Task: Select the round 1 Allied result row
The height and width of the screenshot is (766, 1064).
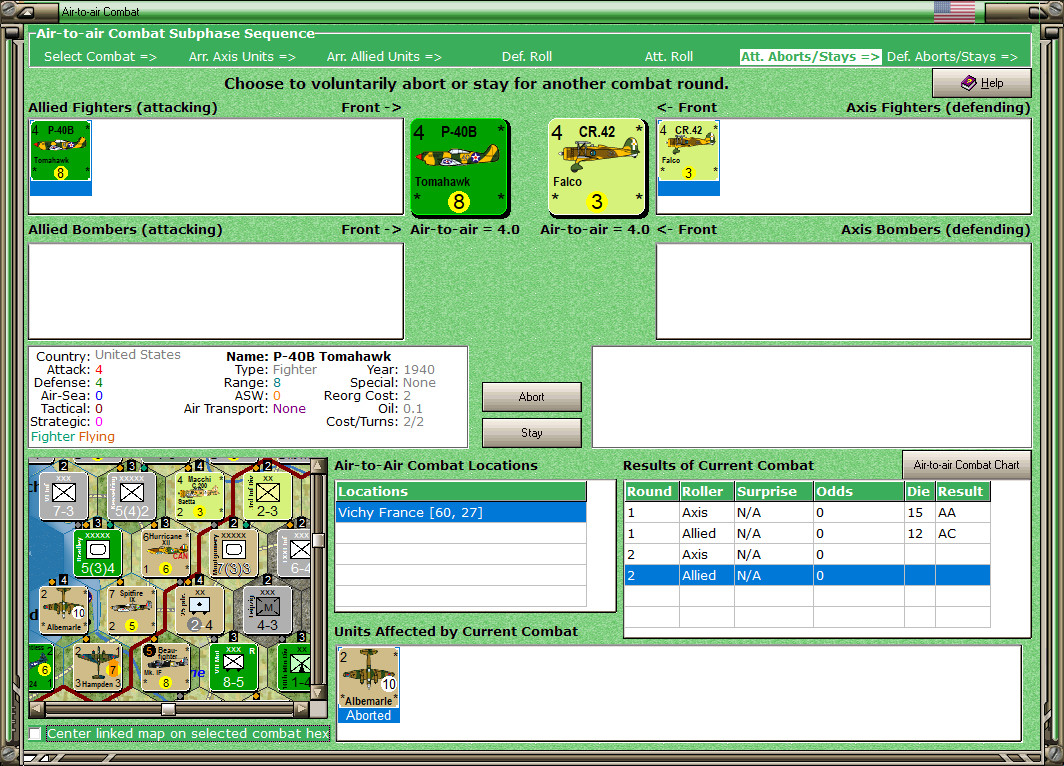Action: coord(808,533)
